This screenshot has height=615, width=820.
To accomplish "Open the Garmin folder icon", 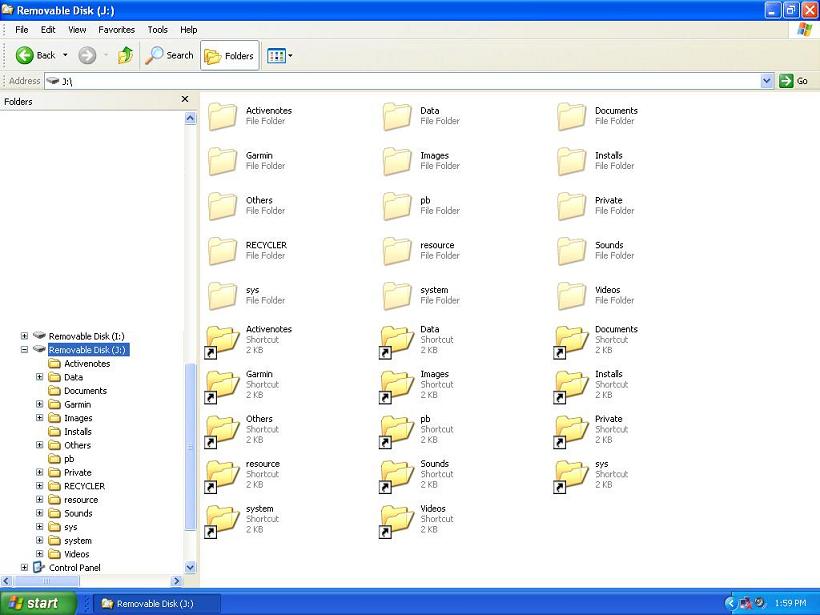I will click(222, 160).
